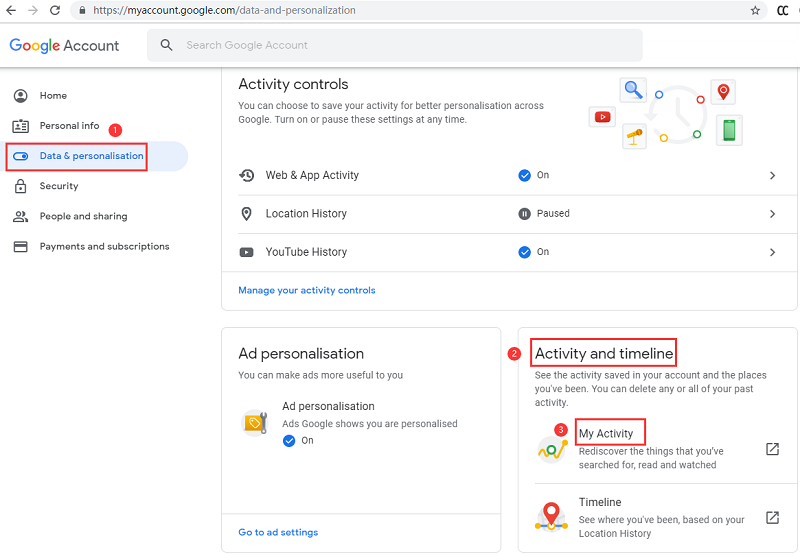Click the Location History label
Image resolution: width=800 pixels, height=554 pixels.
306,214
